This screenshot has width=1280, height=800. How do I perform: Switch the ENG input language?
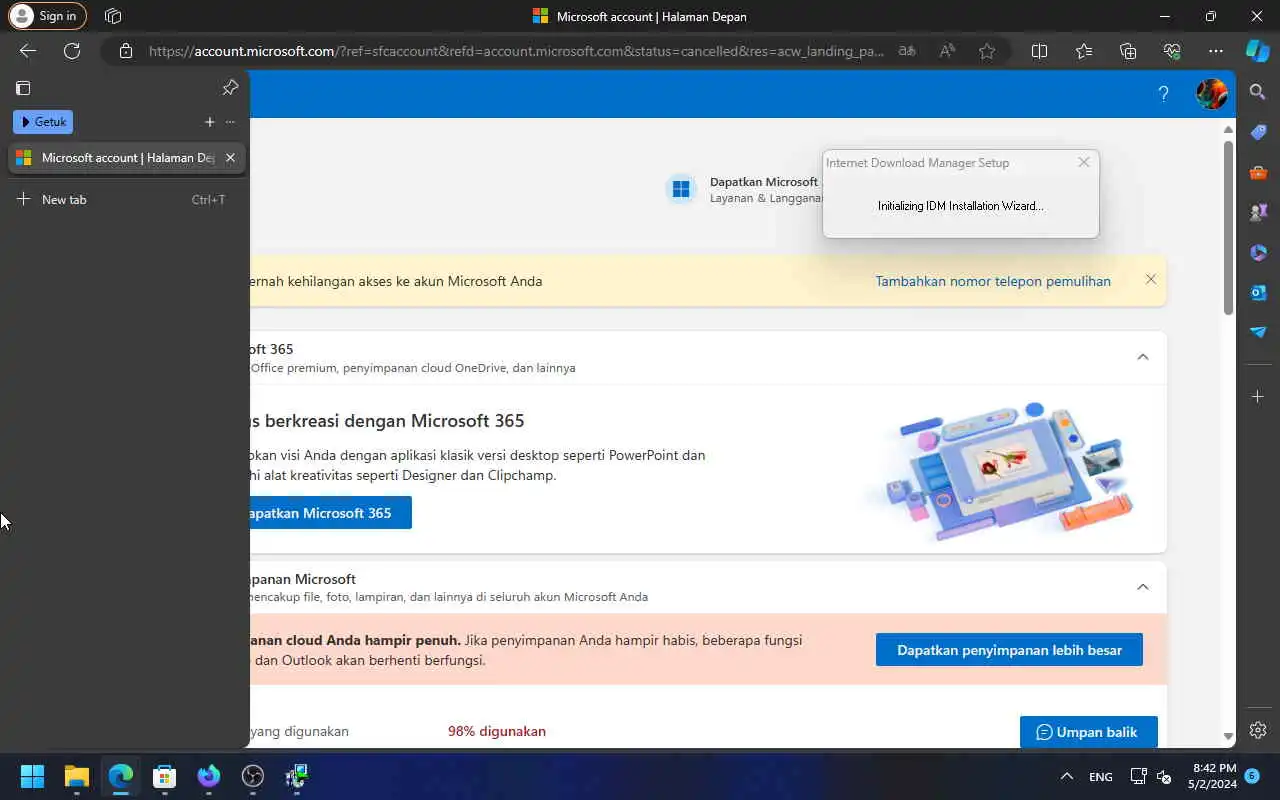tap(1100, 776)
